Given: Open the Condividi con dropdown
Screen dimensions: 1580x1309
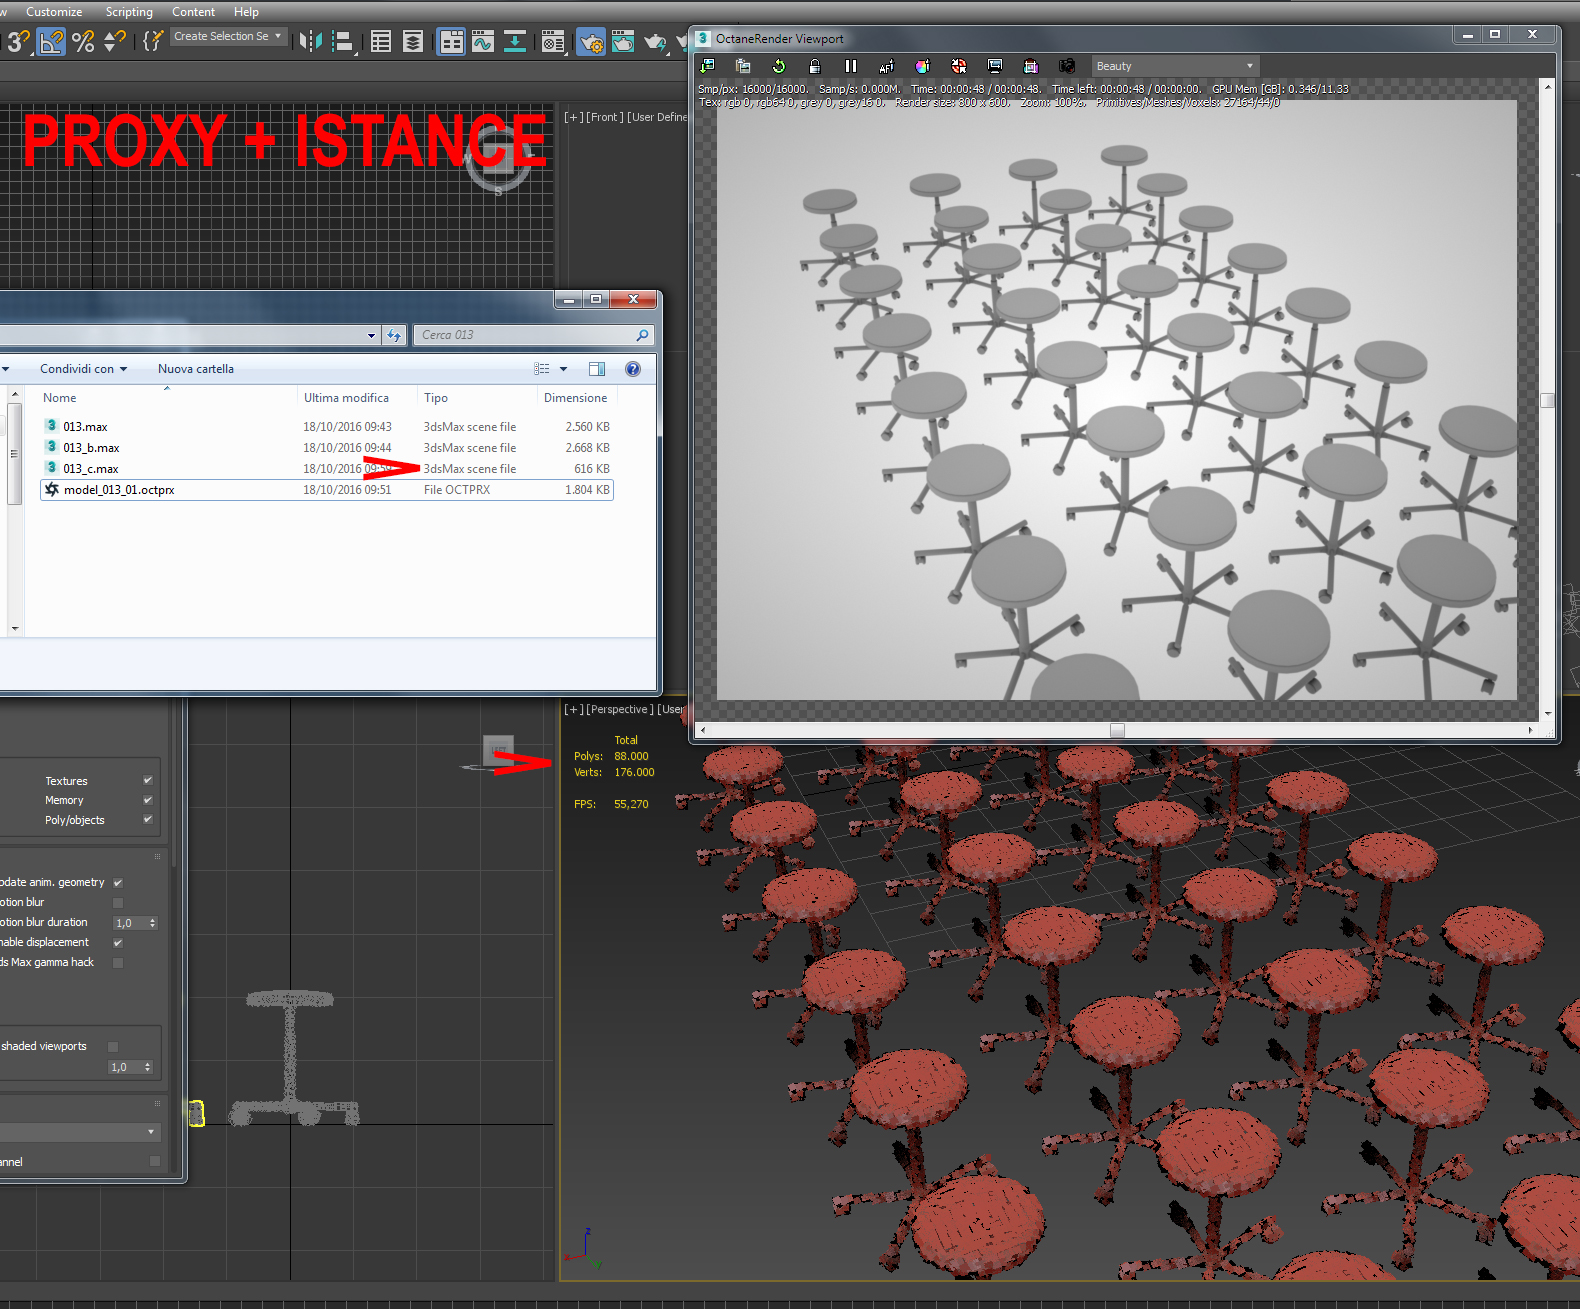Looking at the screenshot, I should click(x=84, y=369).
